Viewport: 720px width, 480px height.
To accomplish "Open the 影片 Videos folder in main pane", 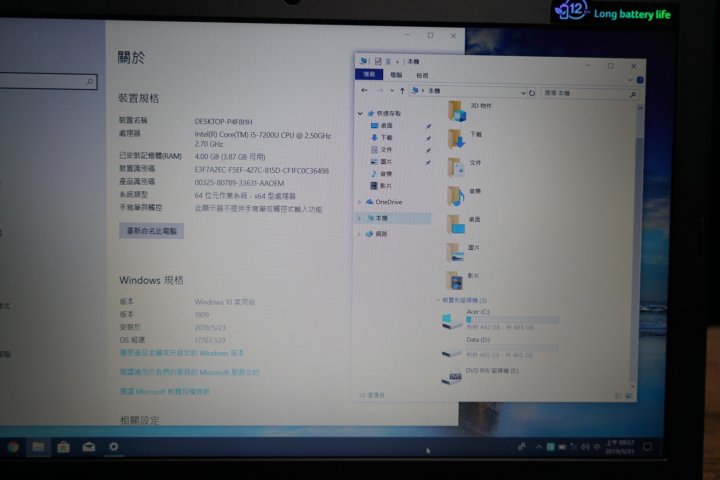I will [455, 280].
